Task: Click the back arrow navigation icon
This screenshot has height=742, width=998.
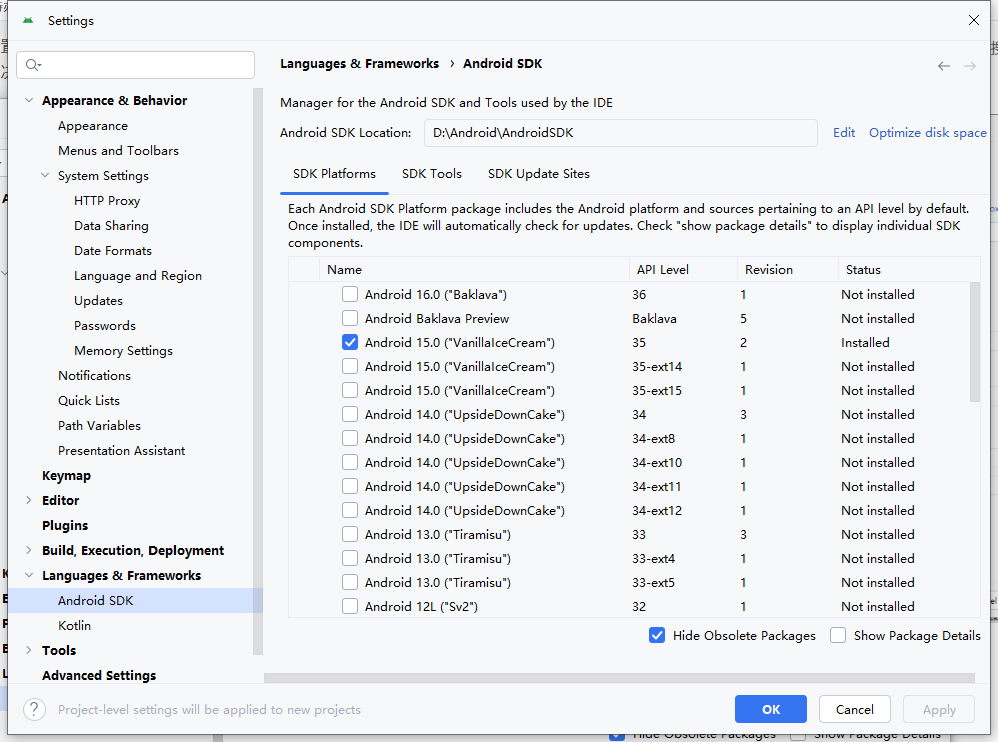Action: point(943,66)
